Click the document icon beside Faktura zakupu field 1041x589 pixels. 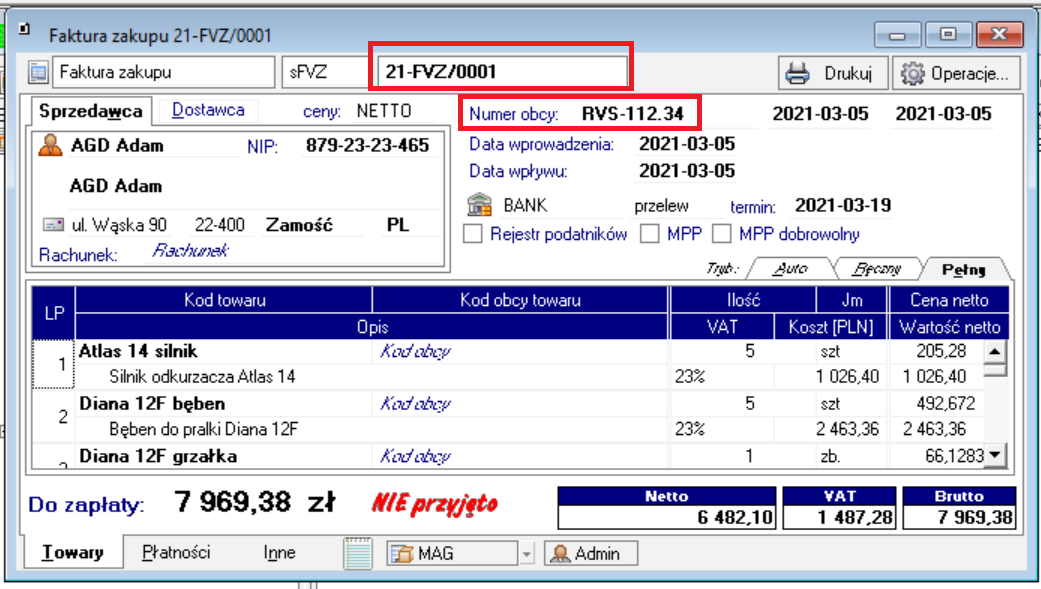(39, 73)
